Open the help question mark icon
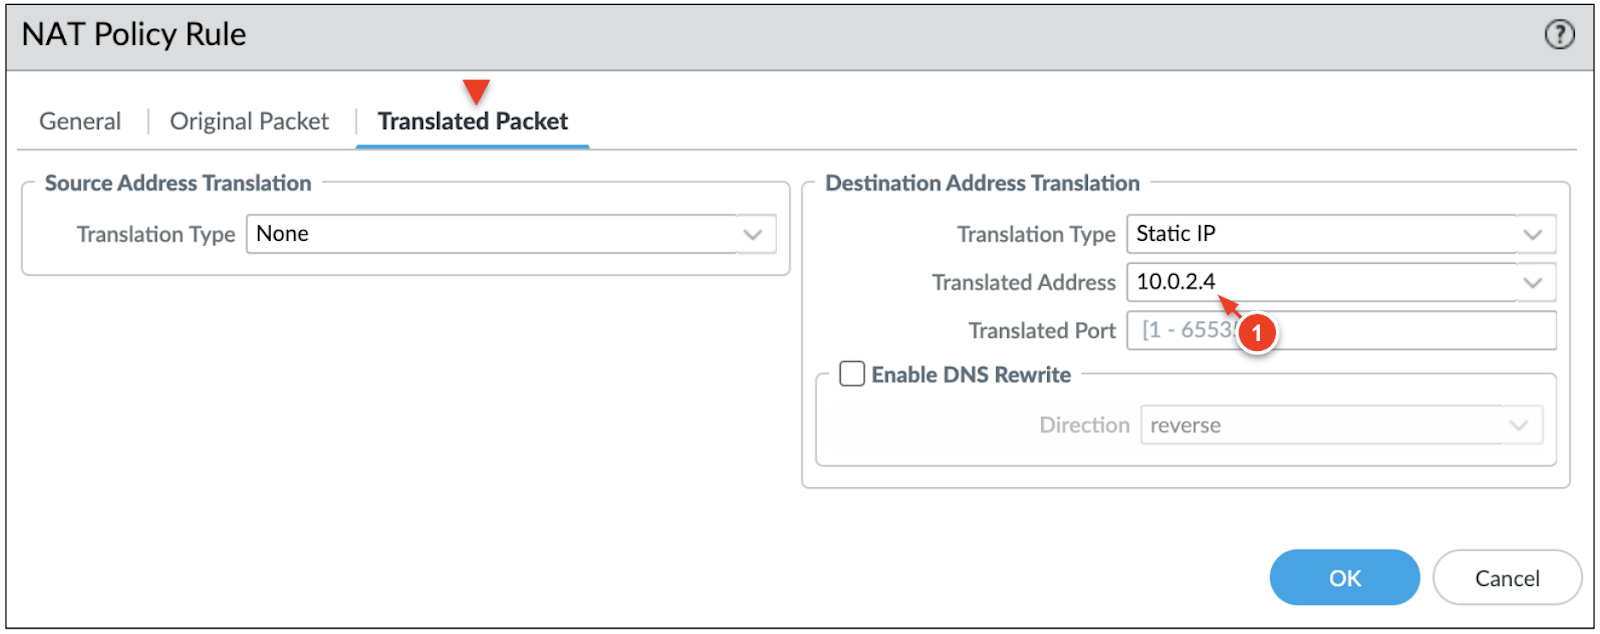The image size is (1600, 634). click(x=1559, y=35)
